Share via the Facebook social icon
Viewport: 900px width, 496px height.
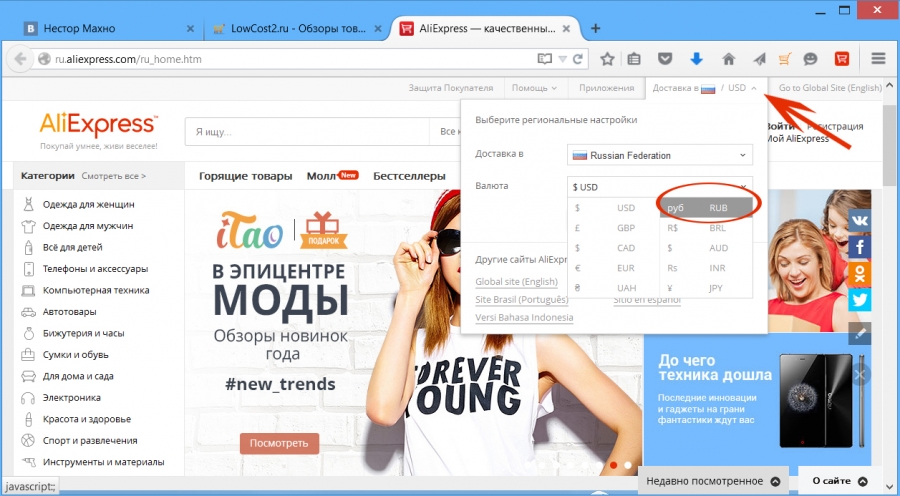[859, 247]
